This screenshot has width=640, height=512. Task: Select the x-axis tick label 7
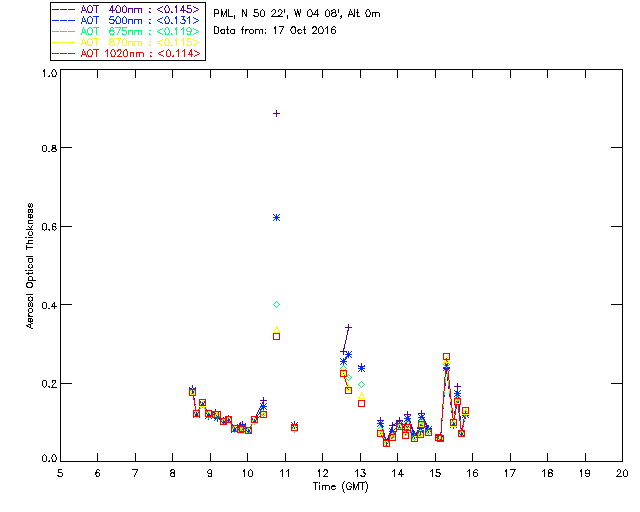coord(135,473)
